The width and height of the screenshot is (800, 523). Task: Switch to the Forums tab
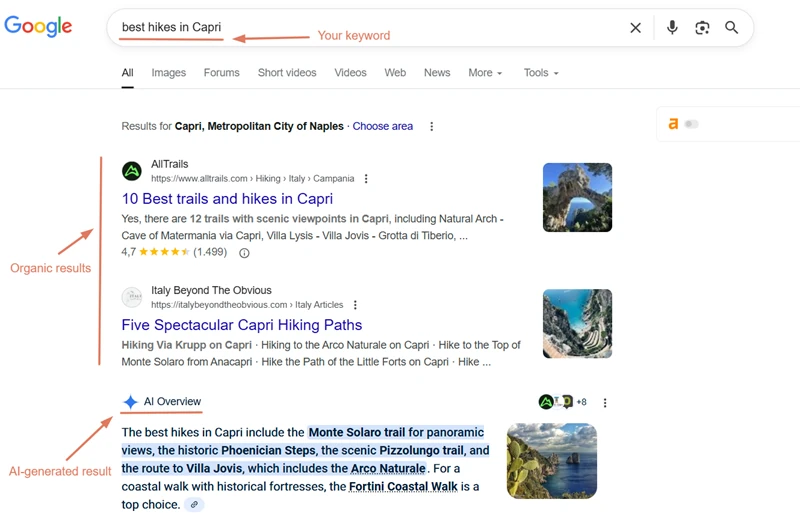221,72
